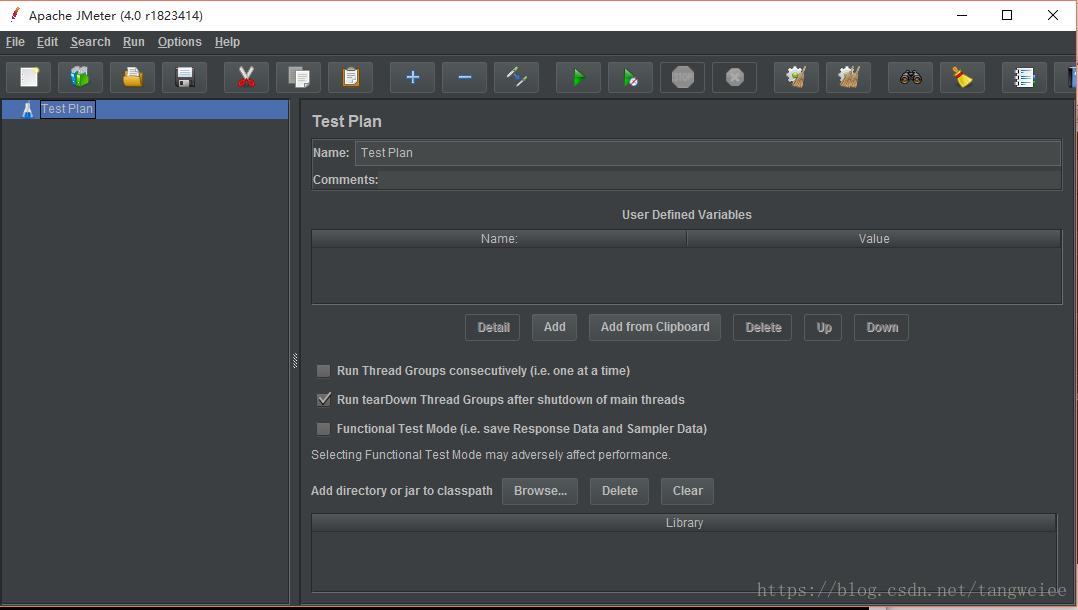1078x610 pixels.
Task: Click the Add variable button
Action: point(554,327)
